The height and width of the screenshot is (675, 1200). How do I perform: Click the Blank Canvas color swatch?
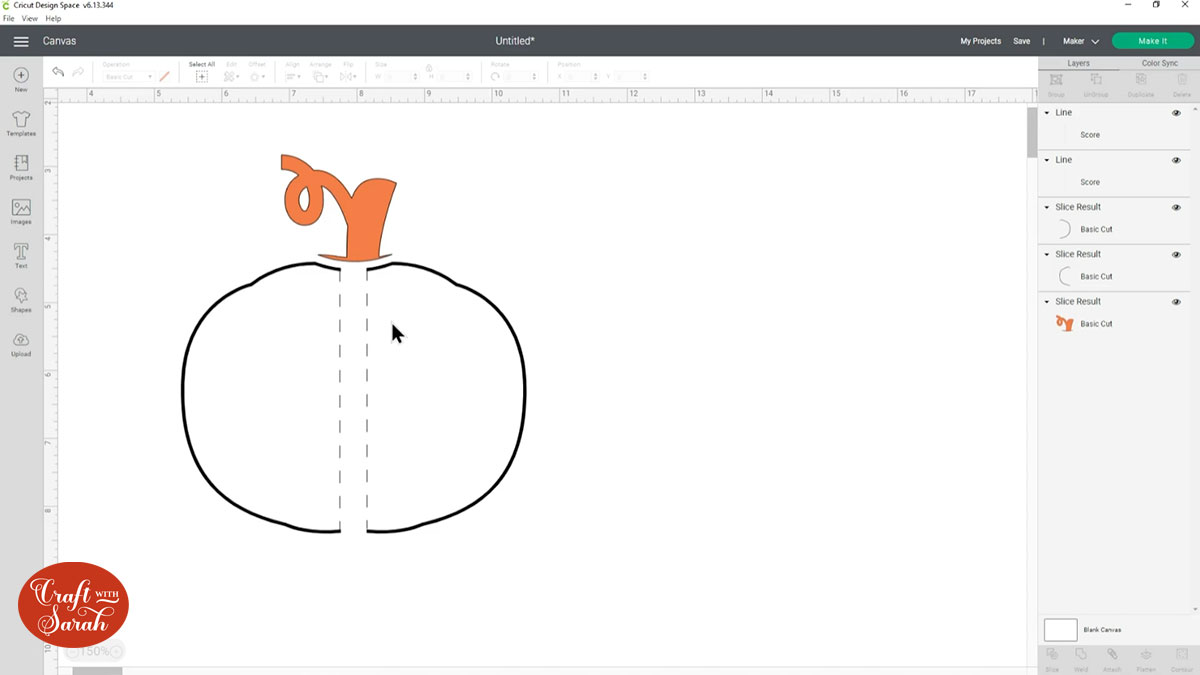tap(1061, 630)
